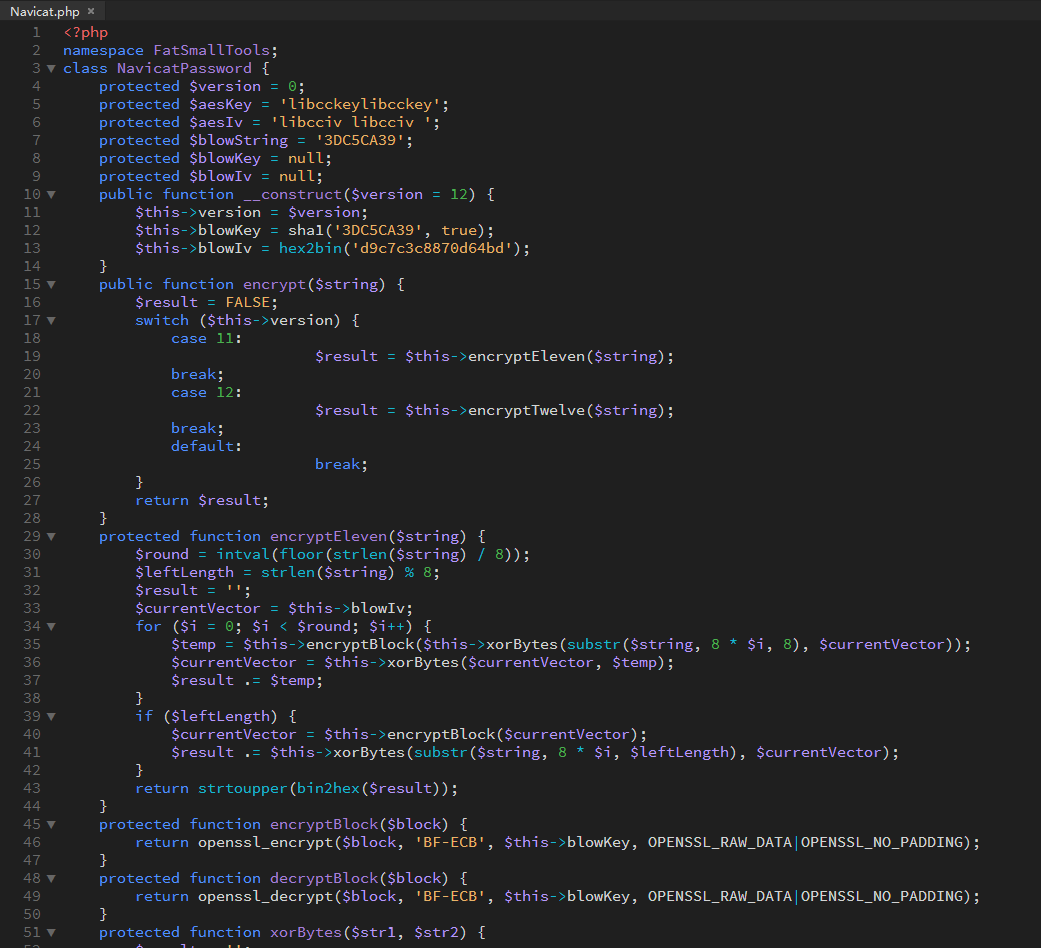Fold the for loop at line 34

(51, 626)
